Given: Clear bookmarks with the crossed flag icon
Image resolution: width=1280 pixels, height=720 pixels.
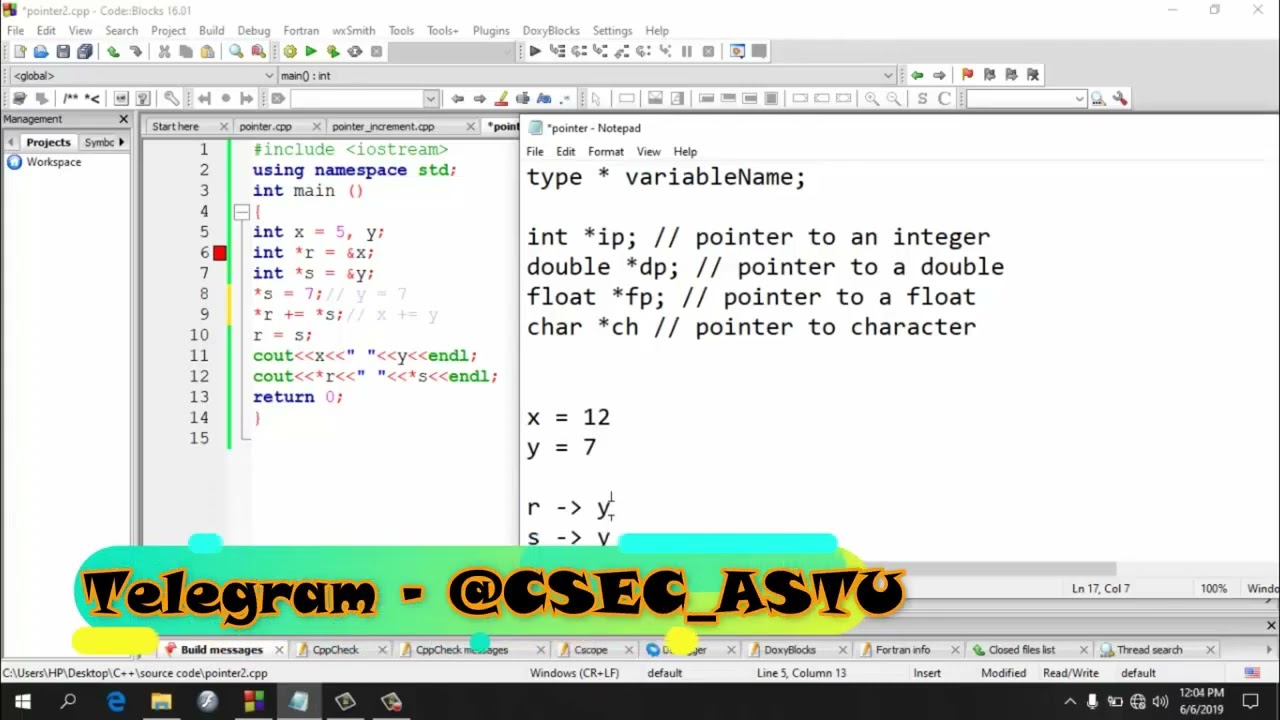Looking at the screenshot, I should (x=1033, y=75).
